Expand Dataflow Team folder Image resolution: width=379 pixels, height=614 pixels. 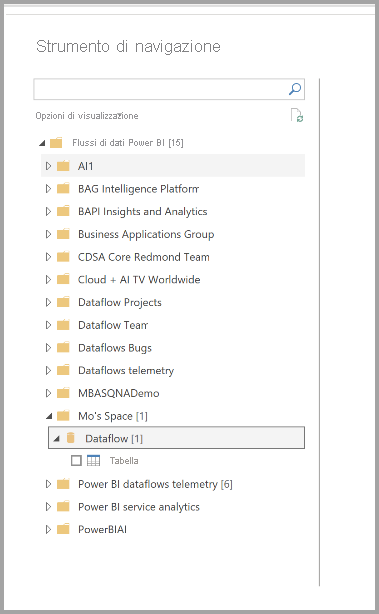click(49, 325)
